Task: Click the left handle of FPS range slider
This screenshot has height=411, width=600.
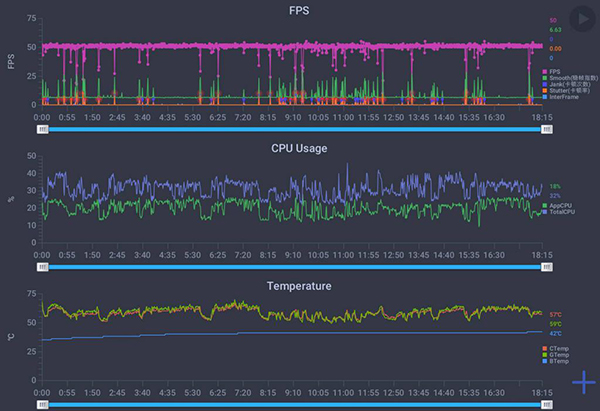Action: pos(42,129)
